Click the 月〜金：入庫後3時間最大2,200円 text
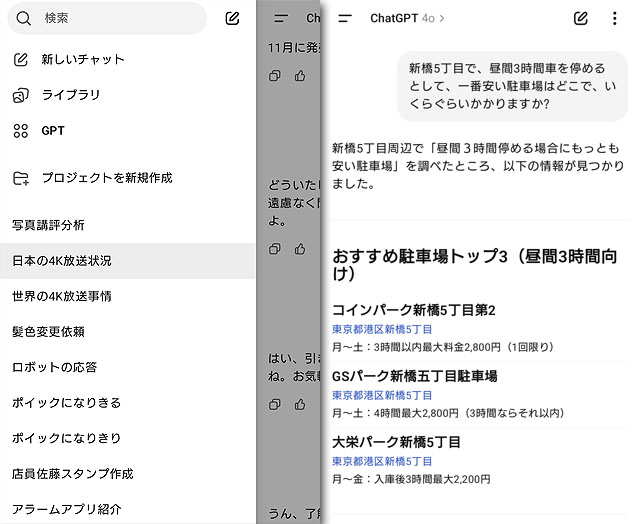 (411, 479)
